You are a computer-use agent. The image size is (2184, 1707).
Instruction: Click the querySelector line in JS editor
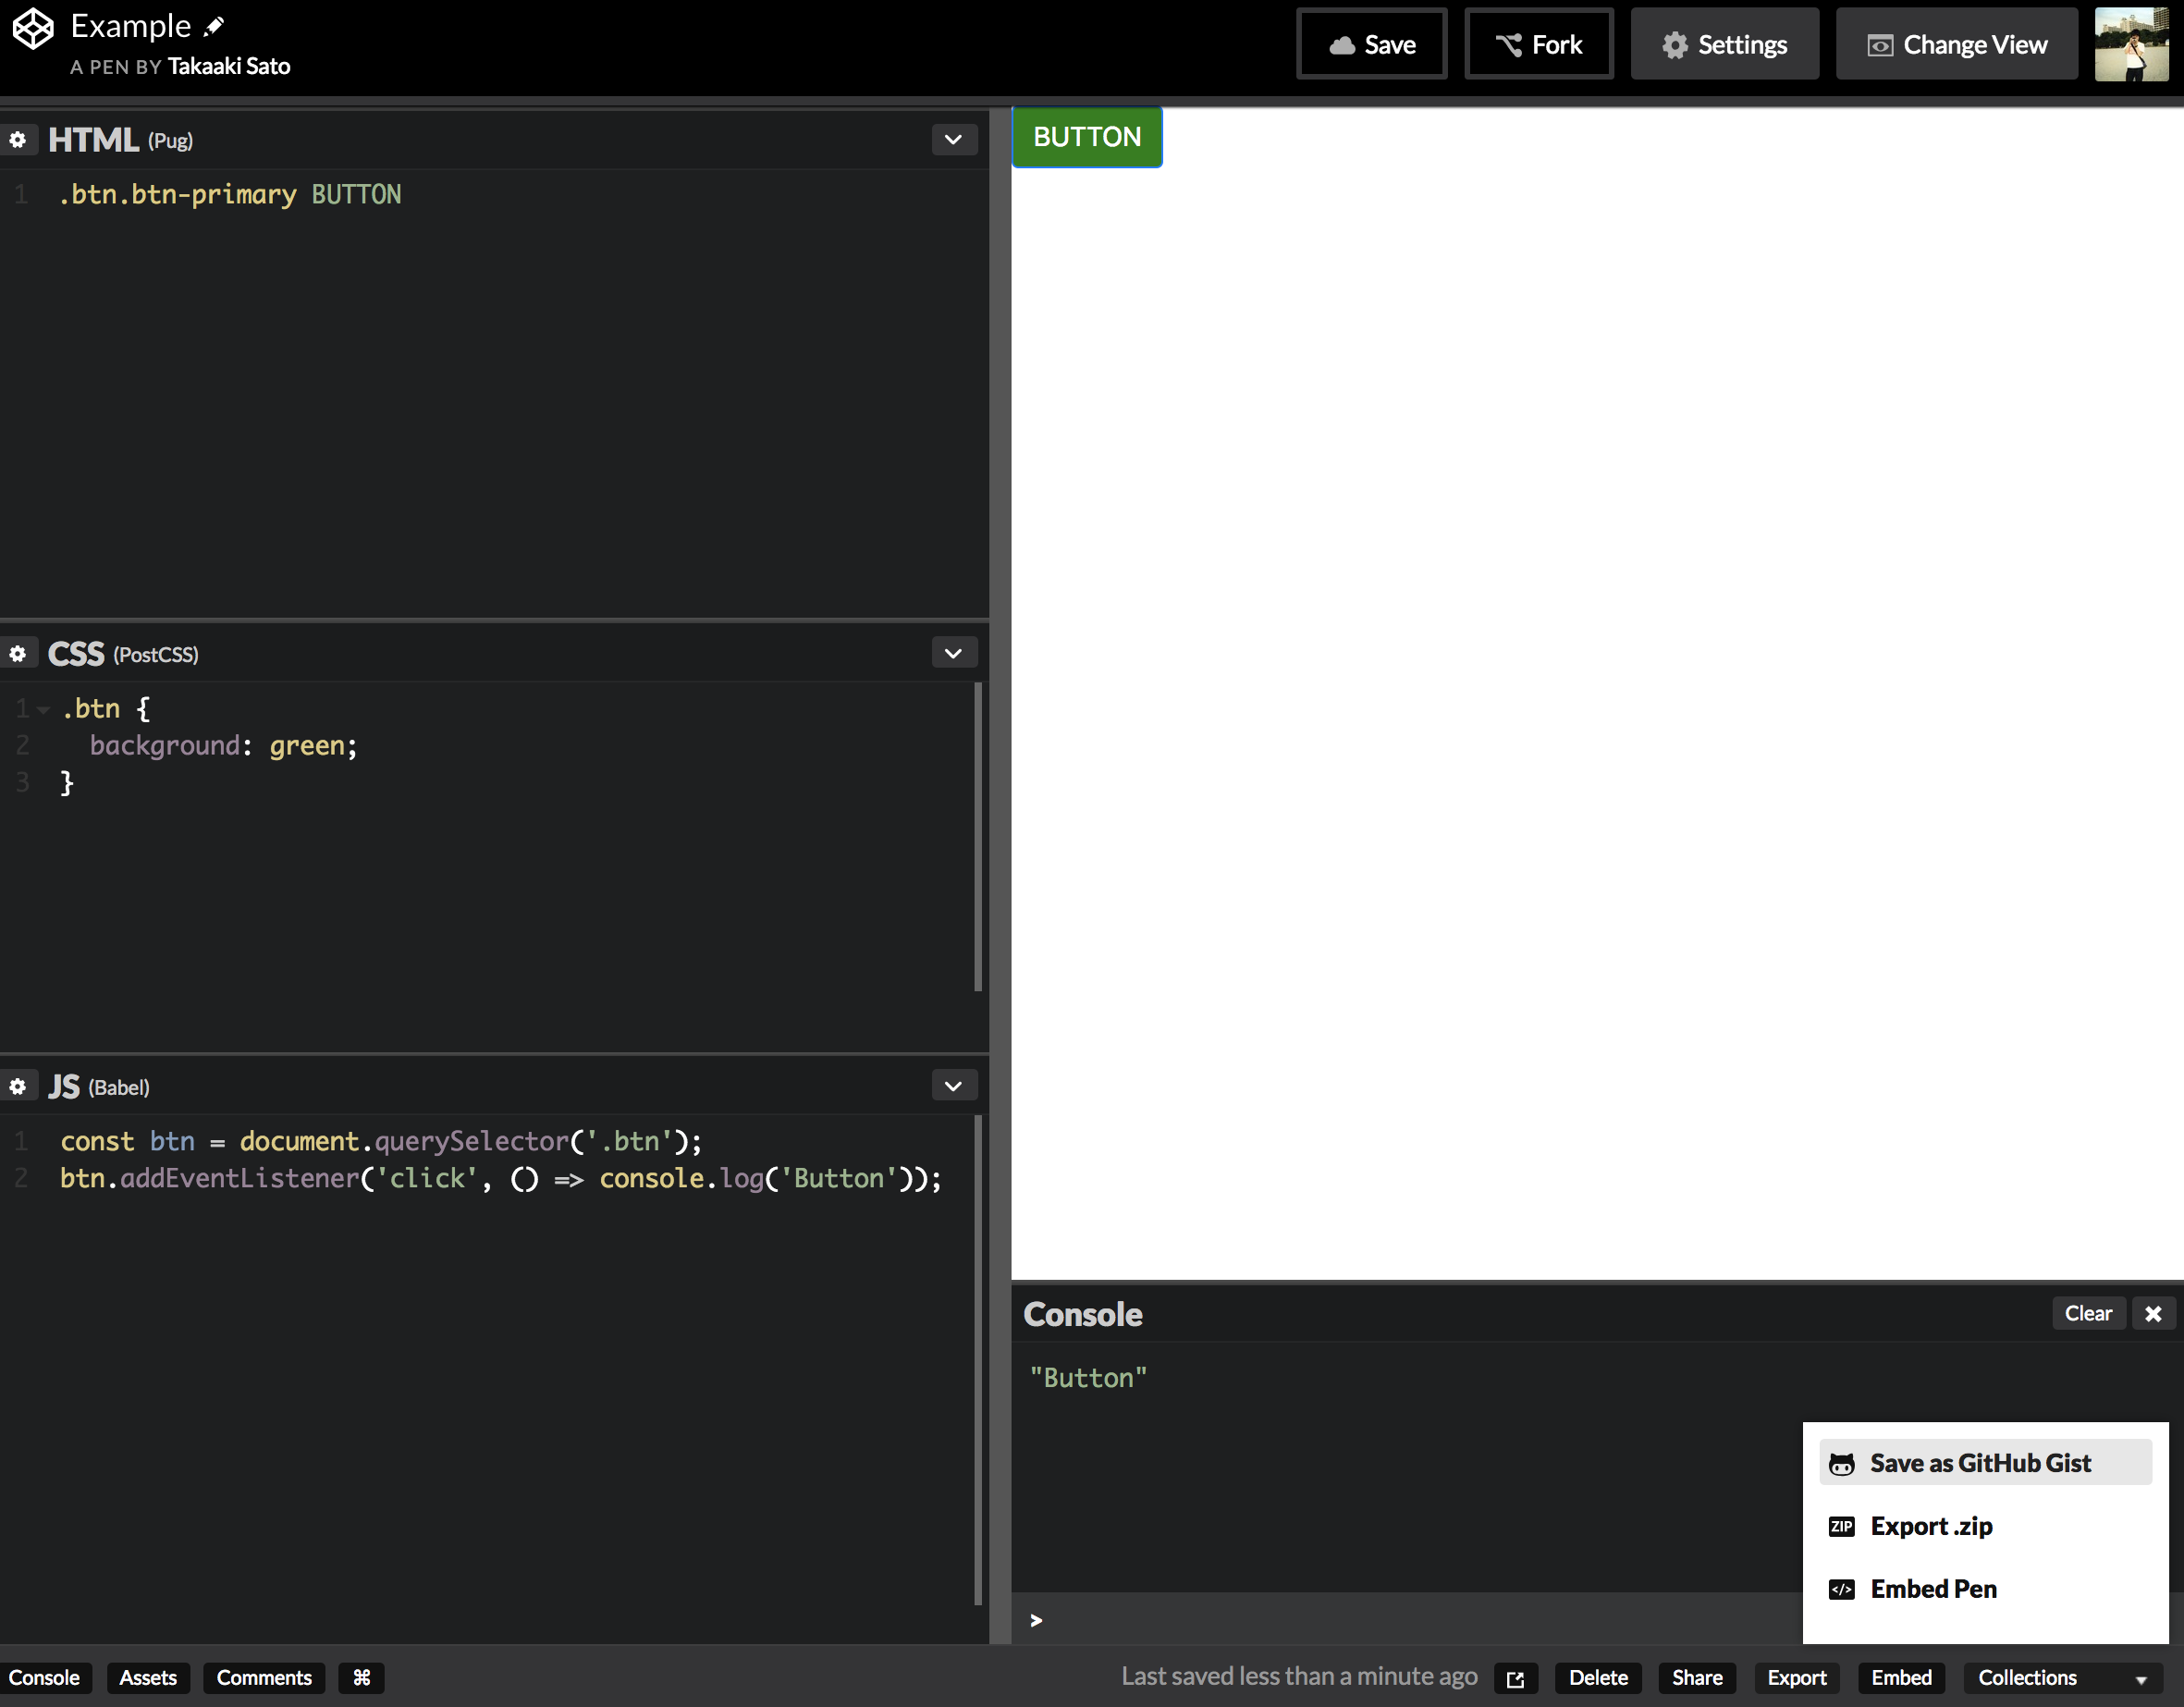coord(381,1142)
